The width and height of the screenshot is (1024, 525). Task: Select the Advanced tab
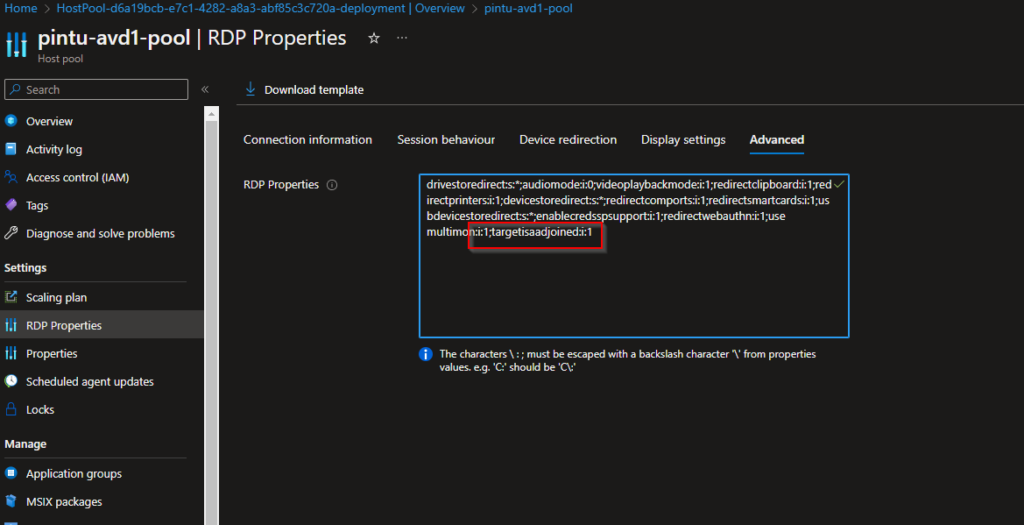[x=776, y=140]
